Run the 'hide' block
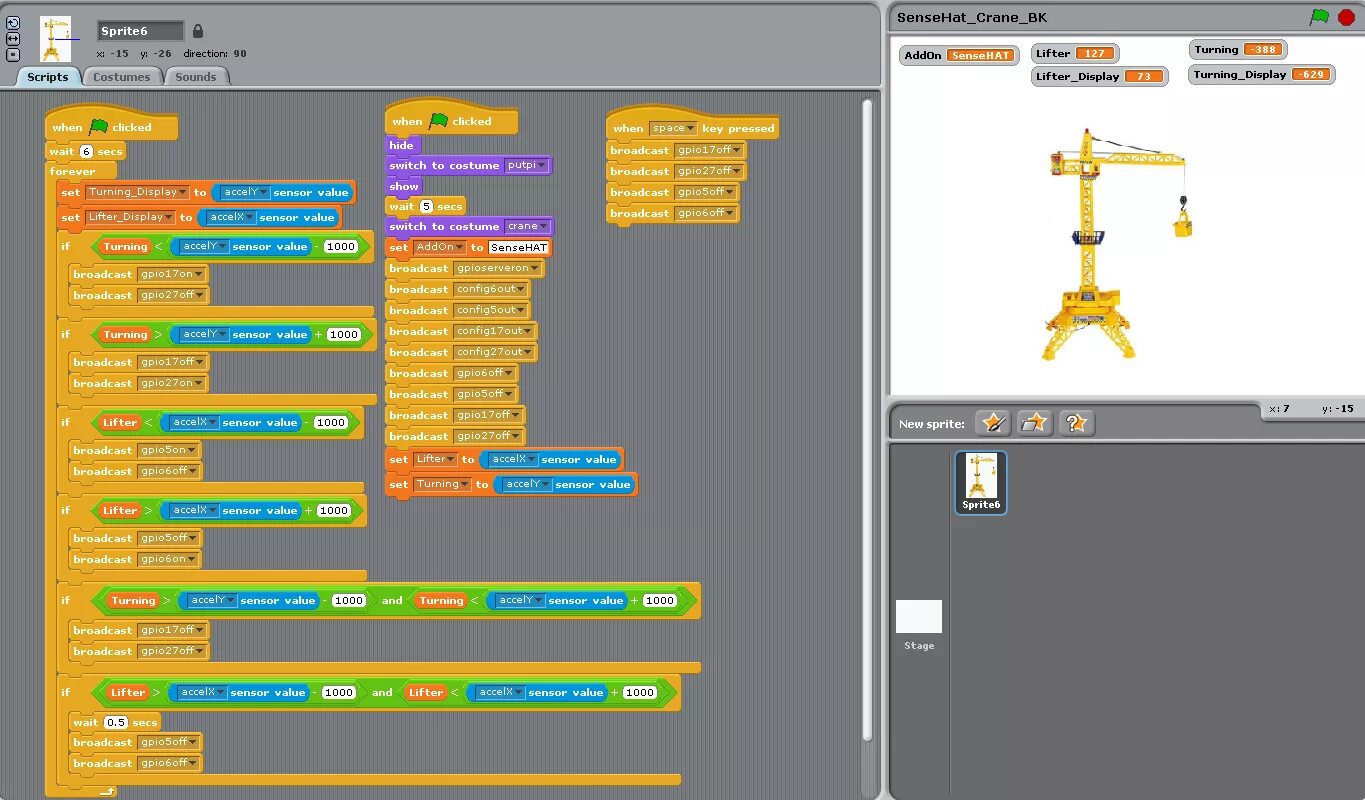 click(x=402, y=145)
